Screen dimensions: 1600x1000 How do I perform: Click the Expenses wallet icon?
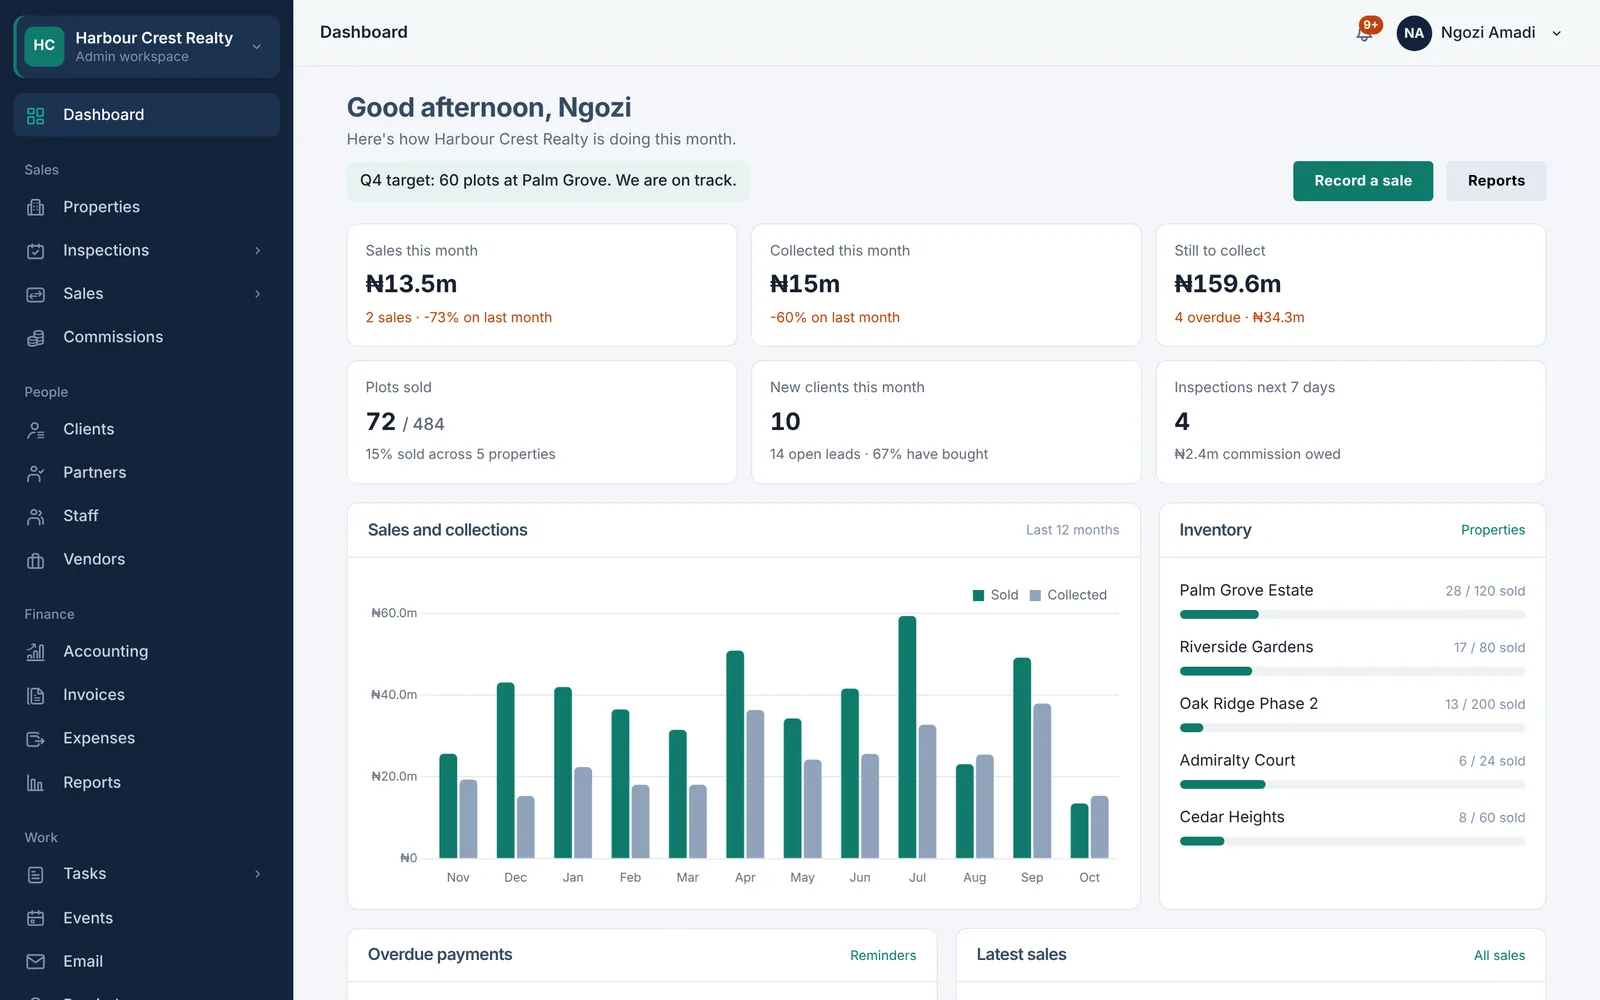pos(36,739)
